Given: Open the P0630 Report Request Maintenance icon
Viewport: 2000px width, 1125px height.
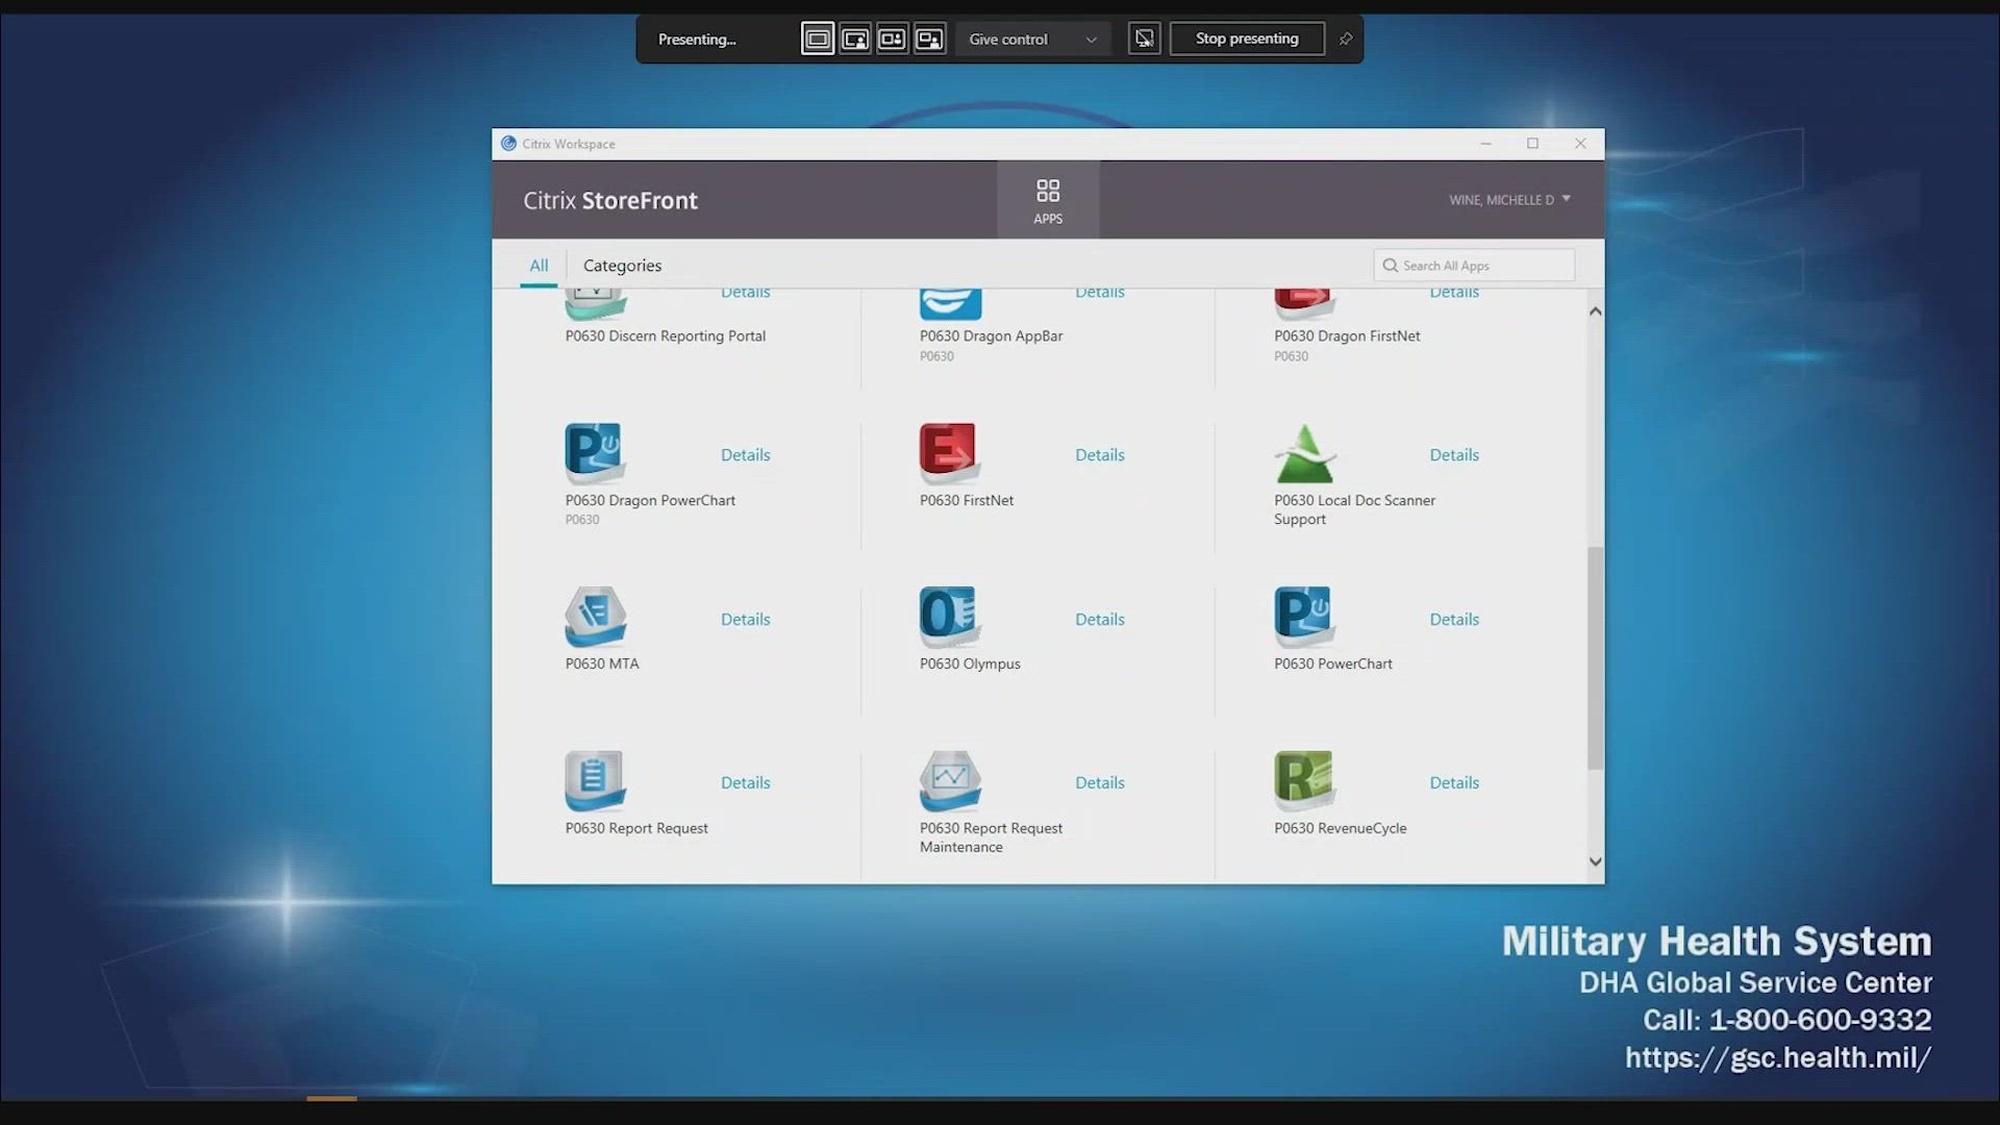Looking at the screenshot, I should tap(949, 779).
